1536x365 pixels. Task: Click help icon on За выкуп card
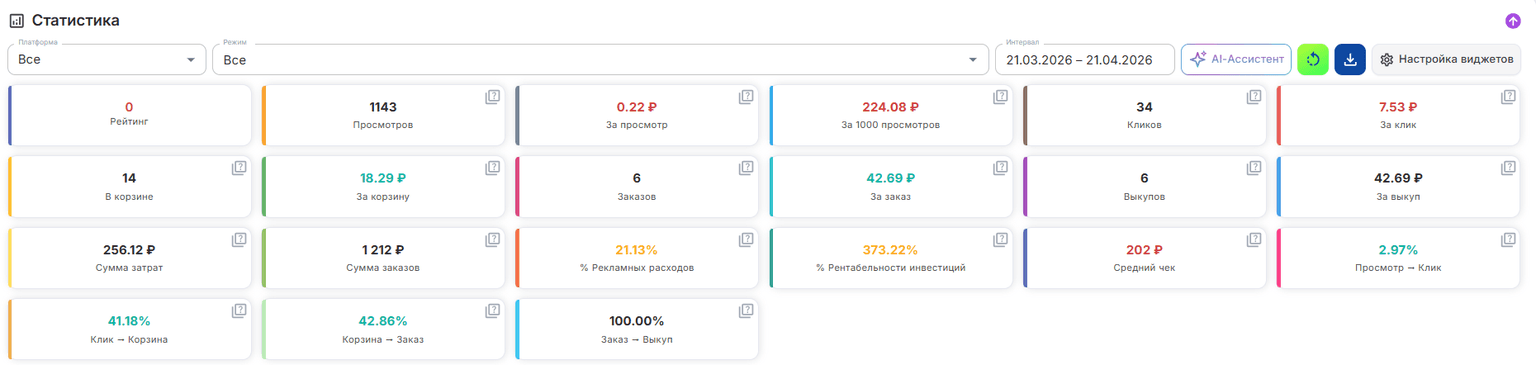[1508, 168]
